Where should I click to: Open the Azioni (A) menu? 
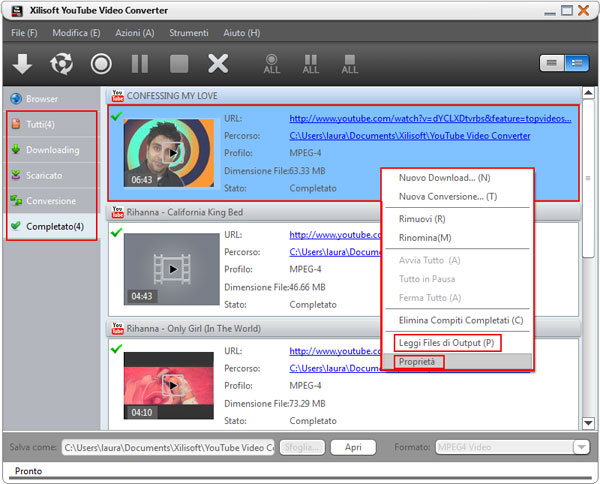(x=135, y=33)
